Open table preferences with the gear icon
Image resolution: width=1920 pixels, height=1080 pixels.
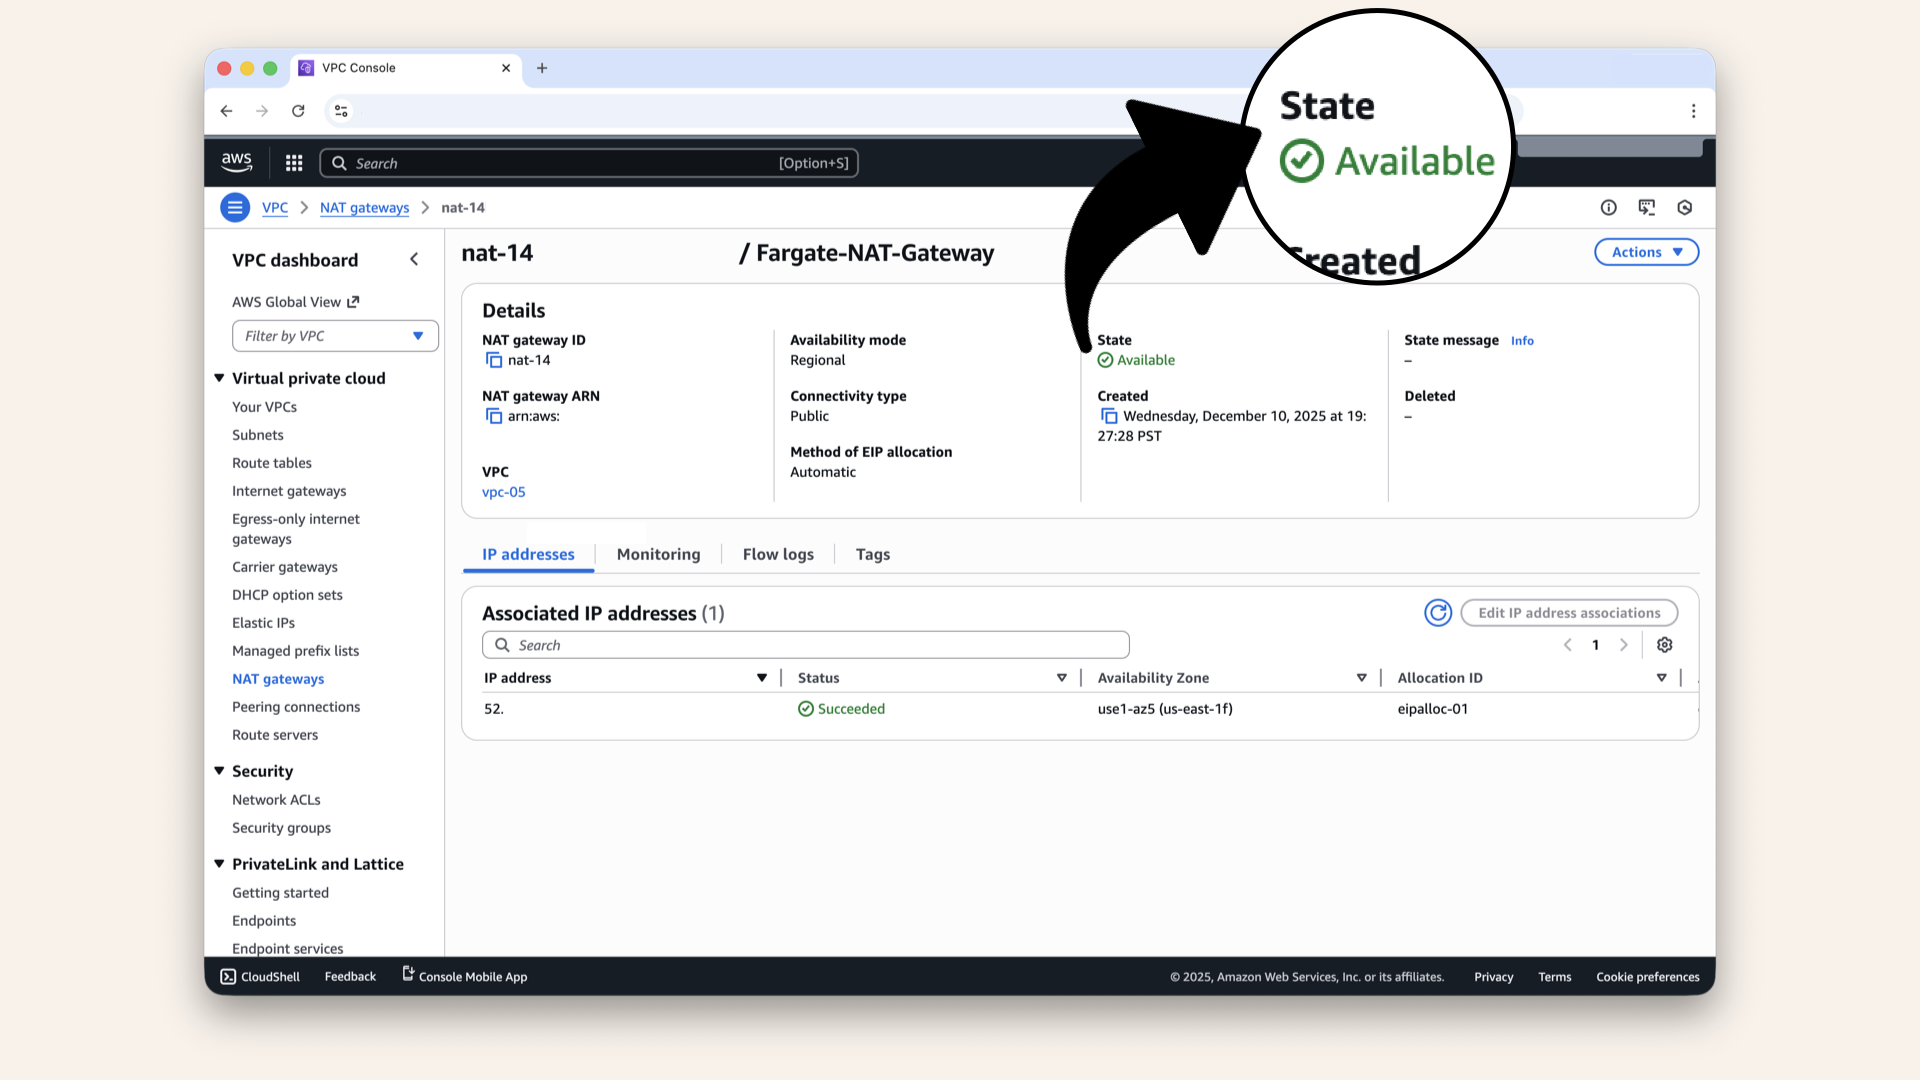1664,645
